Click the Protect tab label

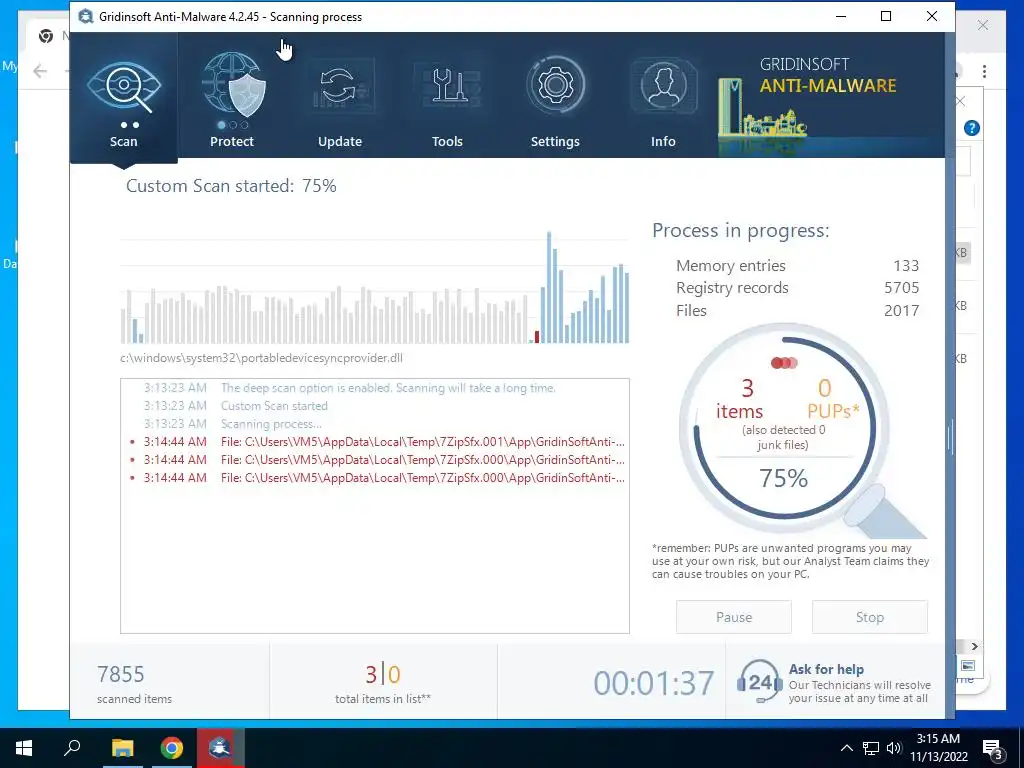point(231,141)
